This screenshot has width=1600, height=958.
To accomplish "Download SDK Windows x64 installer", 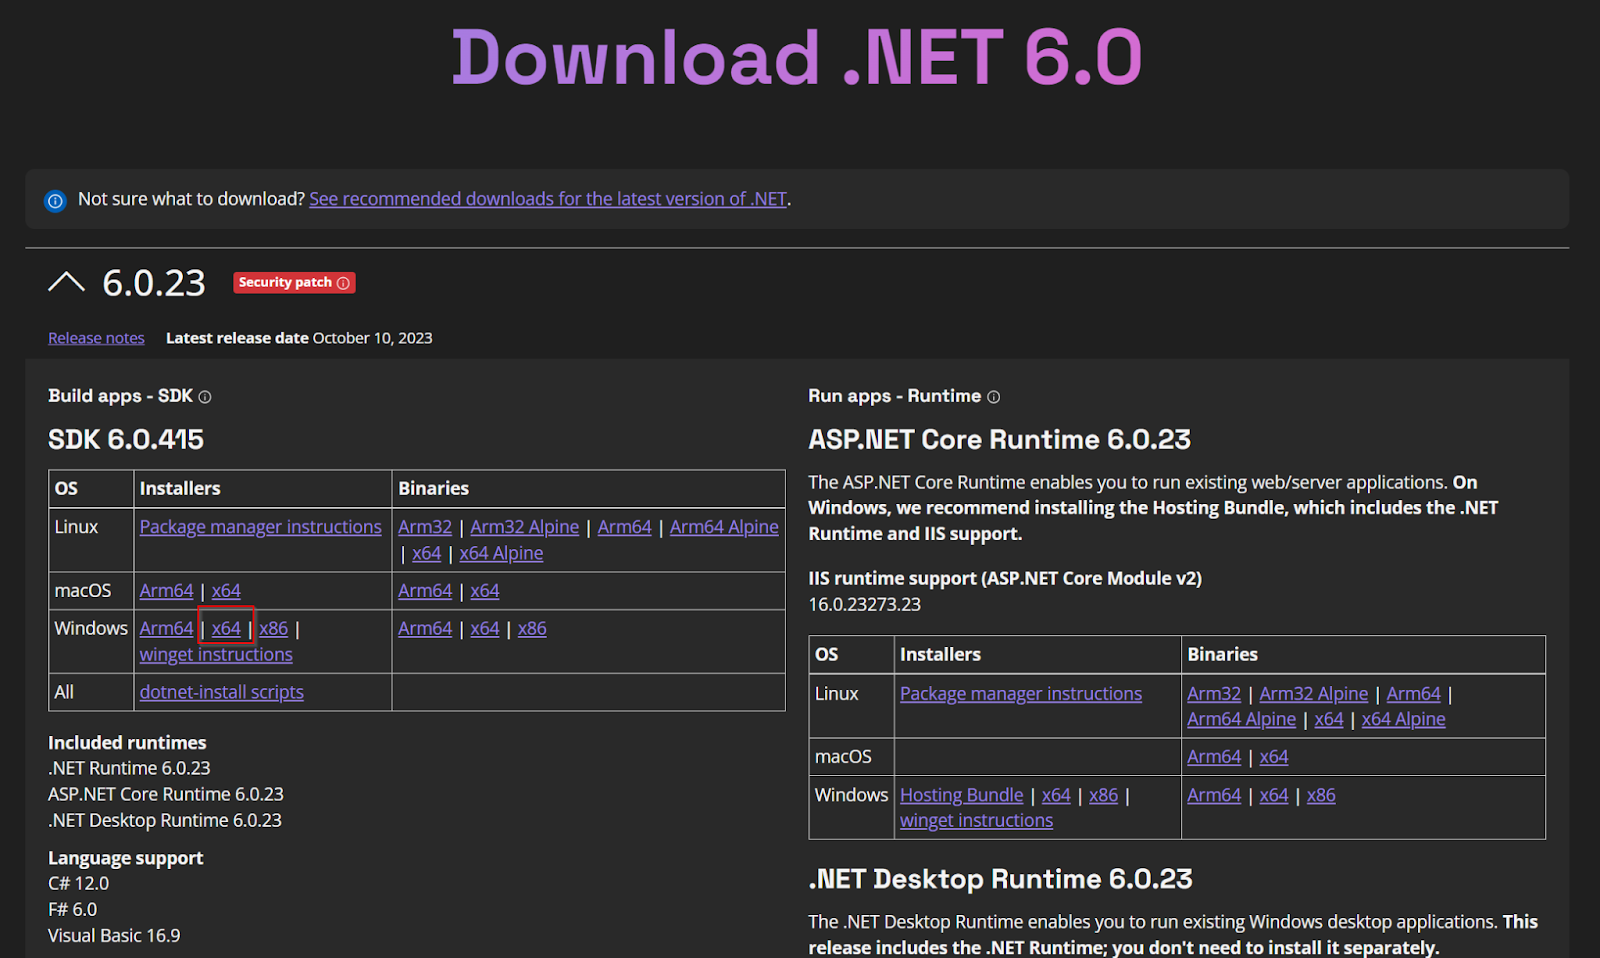I will coord(226,628).
